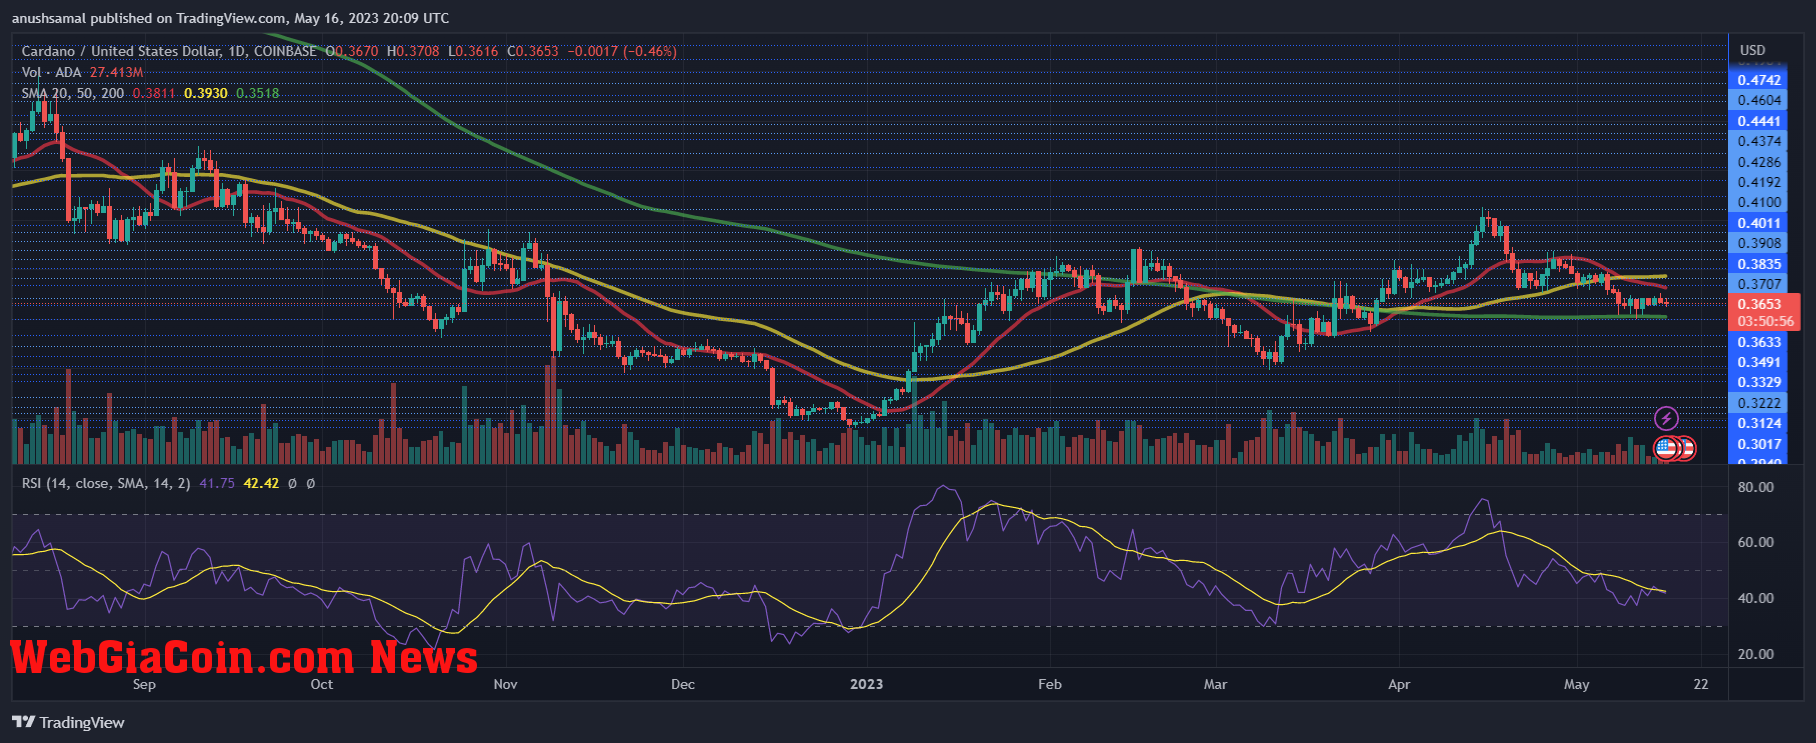Viewport: 1816px width, 743px height.
Task: Click the May label on time axis
Action: pos(1576,684)
